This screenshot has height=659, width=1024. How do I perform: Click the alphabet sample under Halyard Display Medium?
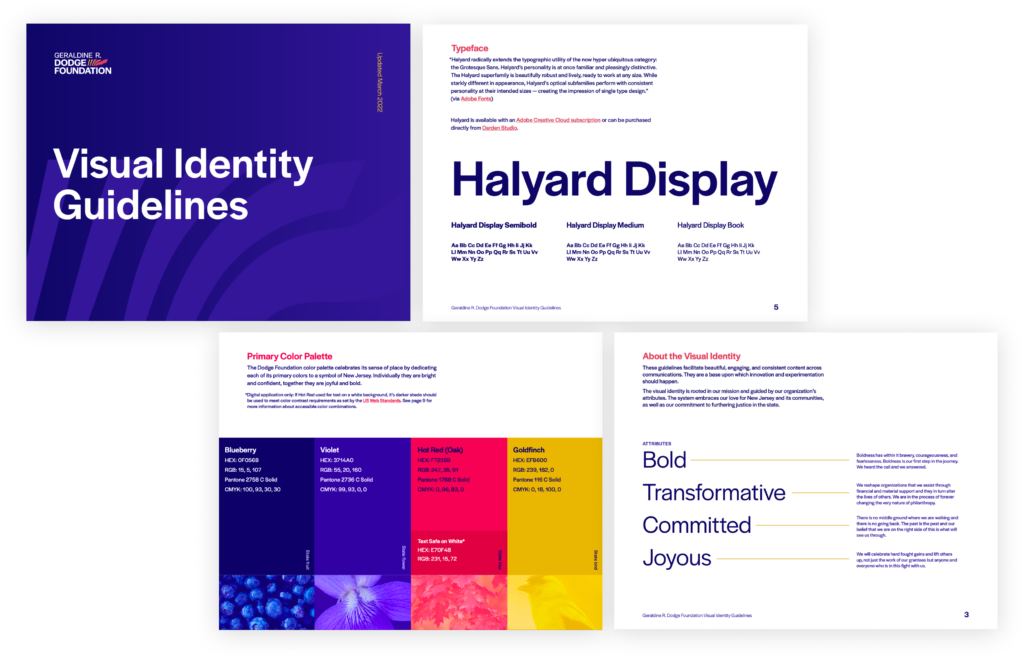click(x=608, y=252)
